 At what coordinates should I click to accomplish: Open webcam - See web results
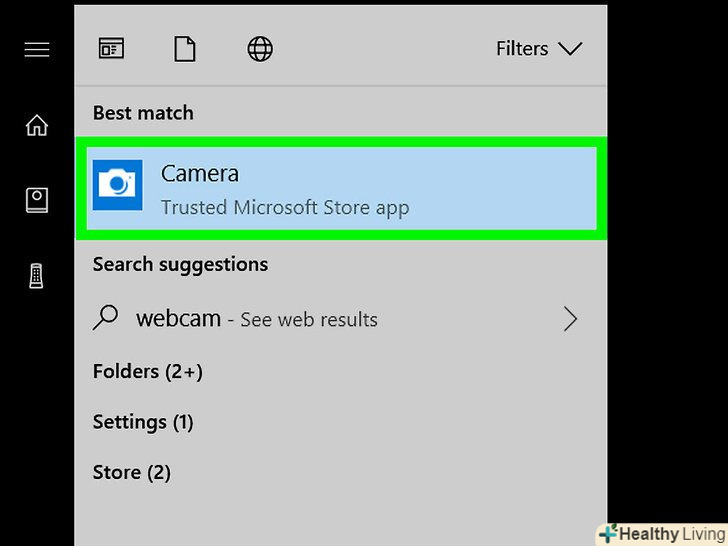tap(257, 319)
